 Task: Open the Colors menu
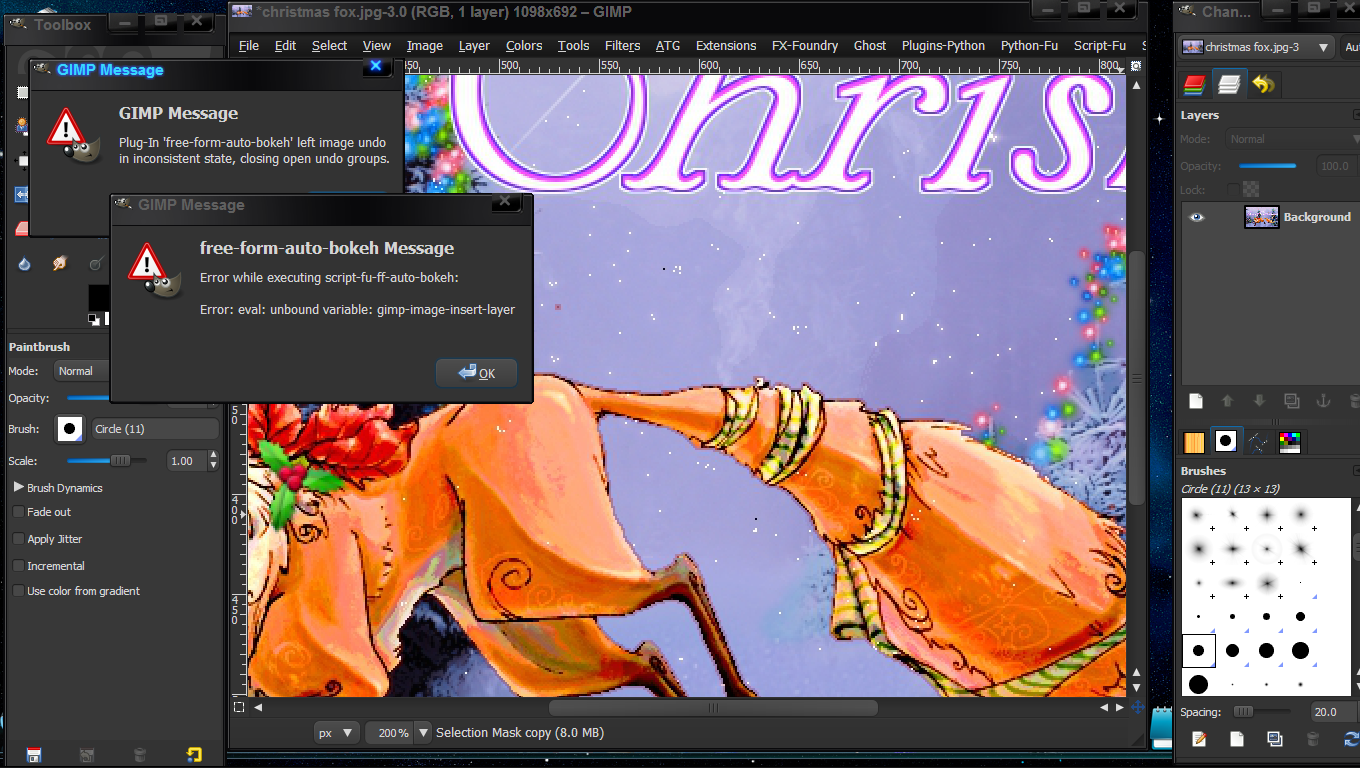coord(524,45)
